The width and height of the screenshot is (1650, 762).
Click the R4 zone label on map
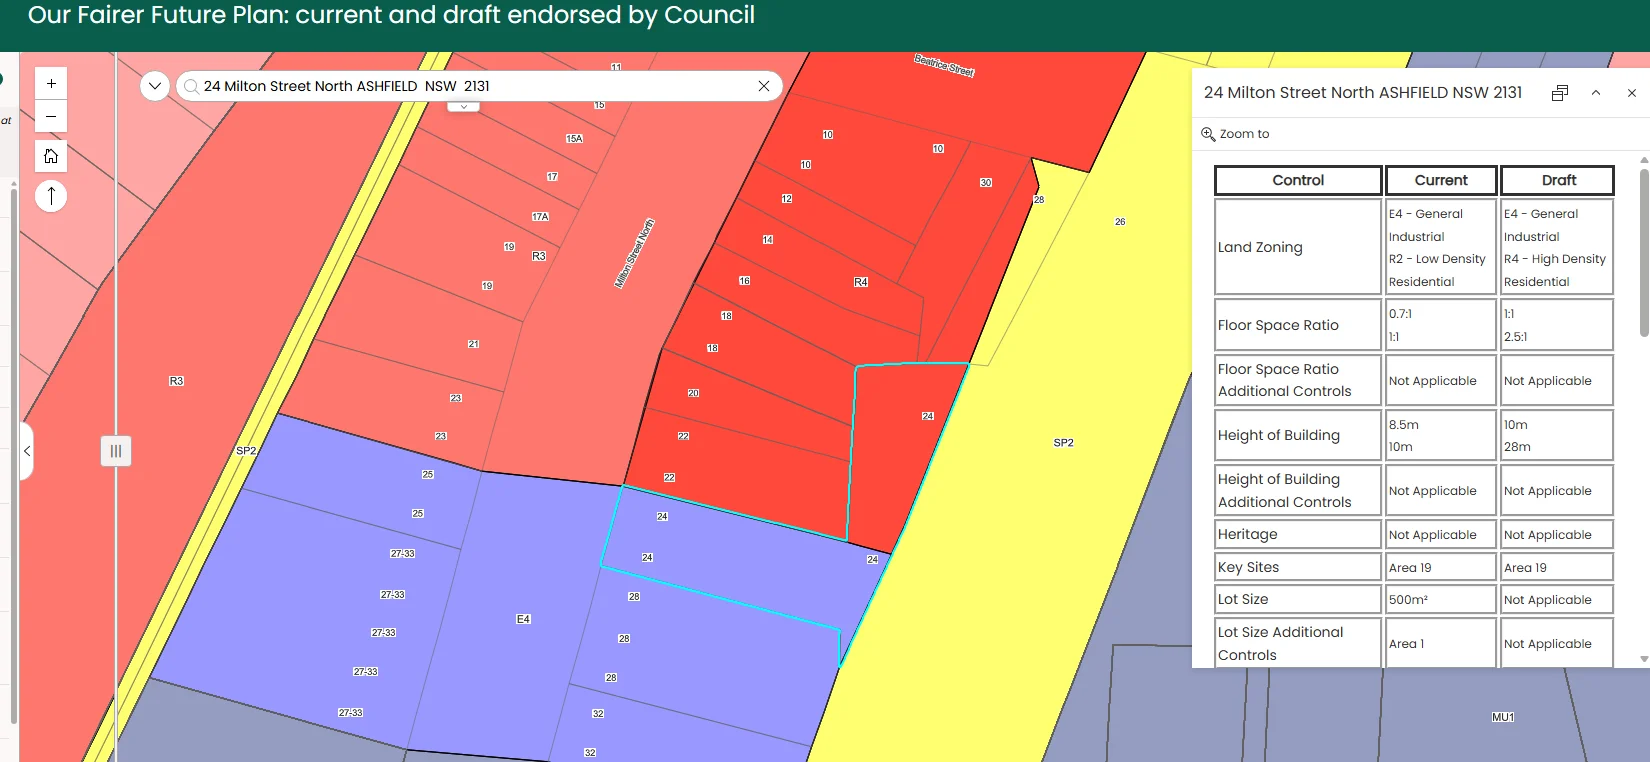point(861,282)
